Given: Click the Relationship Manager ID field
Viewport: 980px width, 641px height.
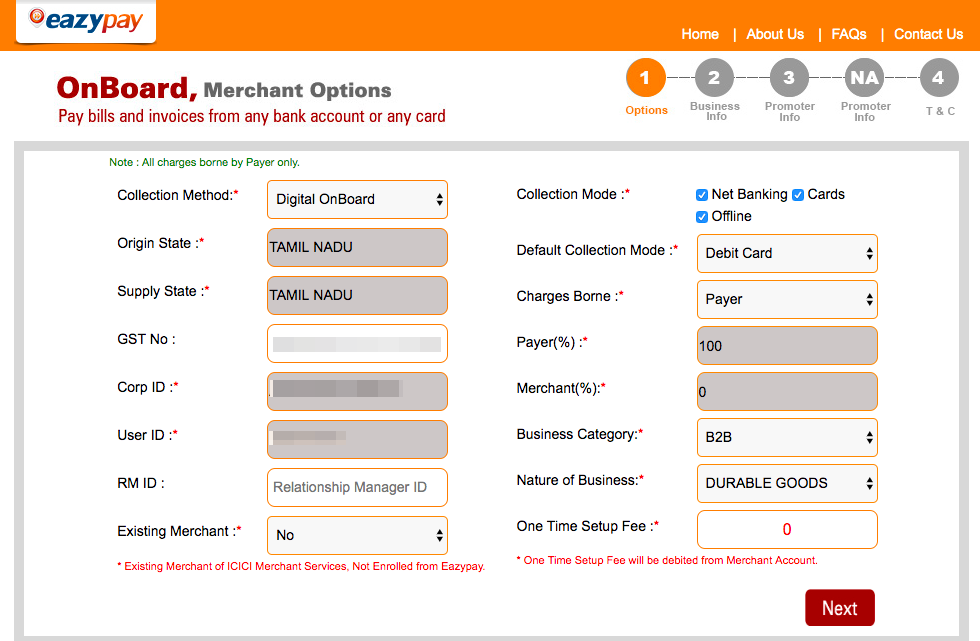Looking at the screenshot, I should pos(357,487).
